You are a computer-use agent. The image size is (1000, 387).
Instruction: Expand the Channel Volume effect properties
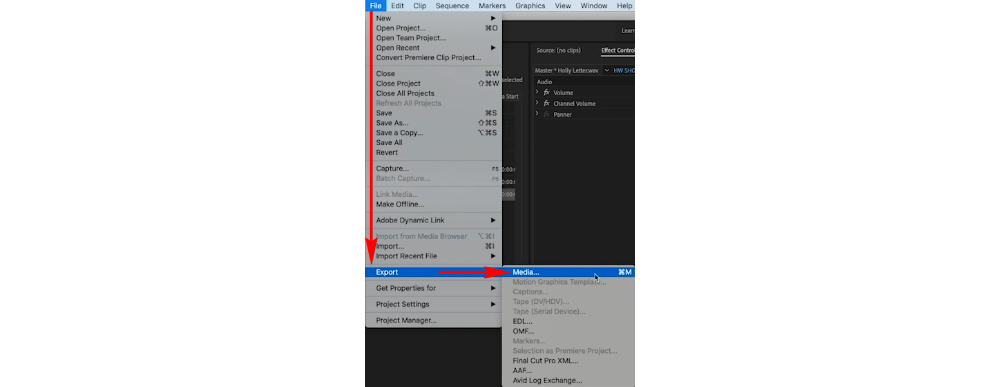537,103
